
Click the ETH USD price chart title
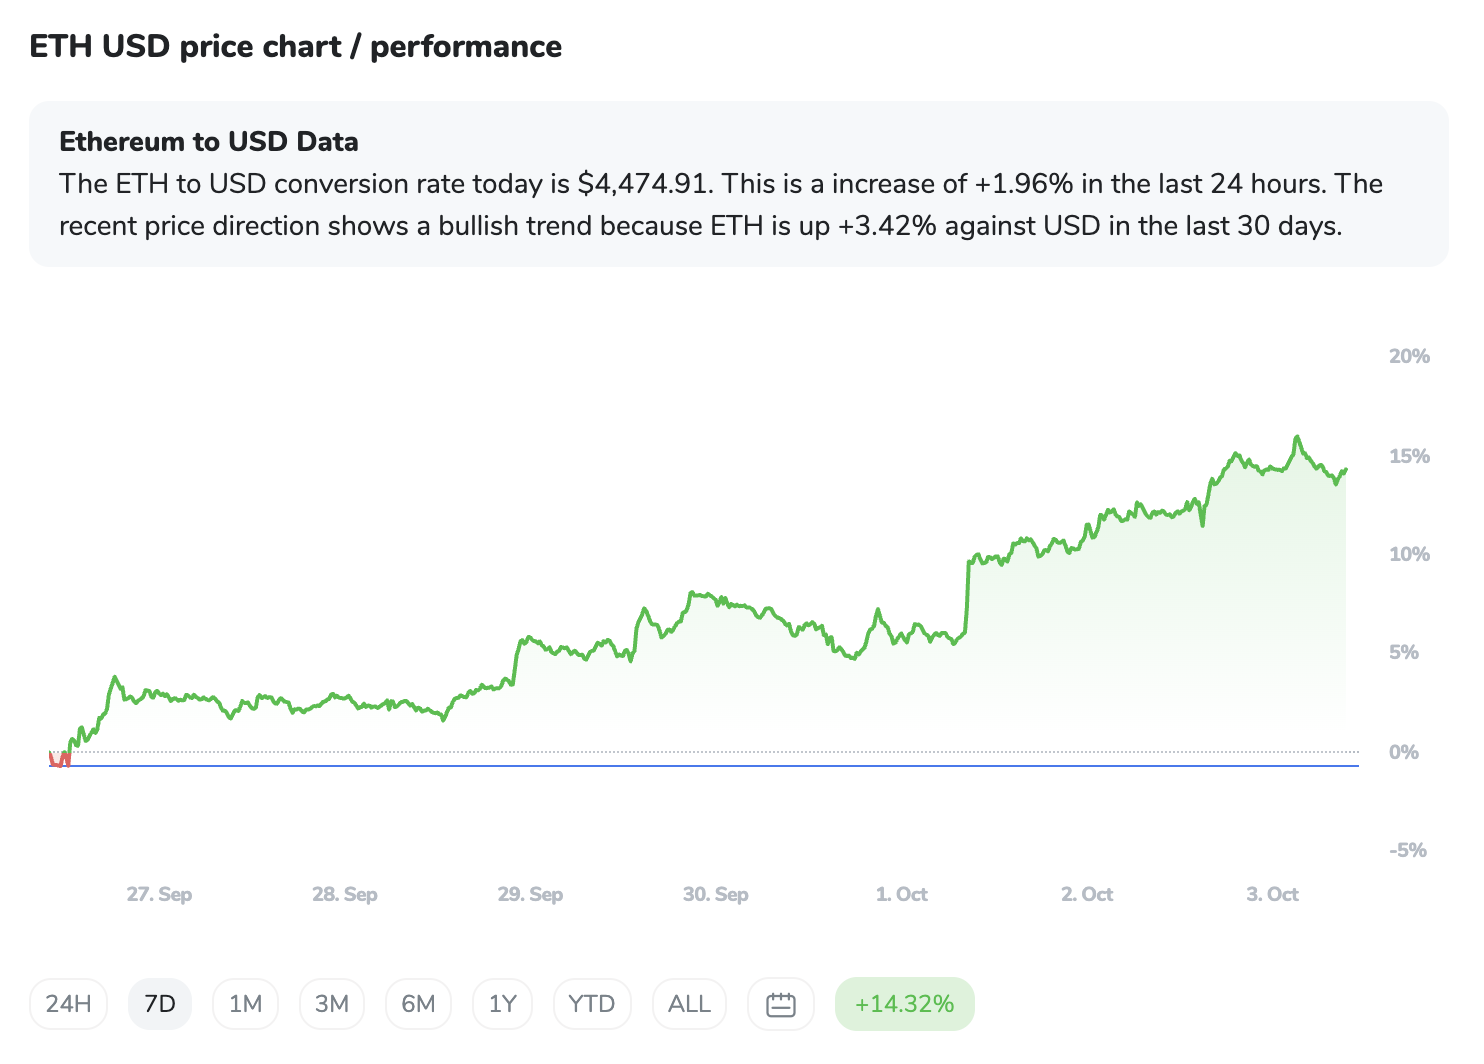coord(295,47)
